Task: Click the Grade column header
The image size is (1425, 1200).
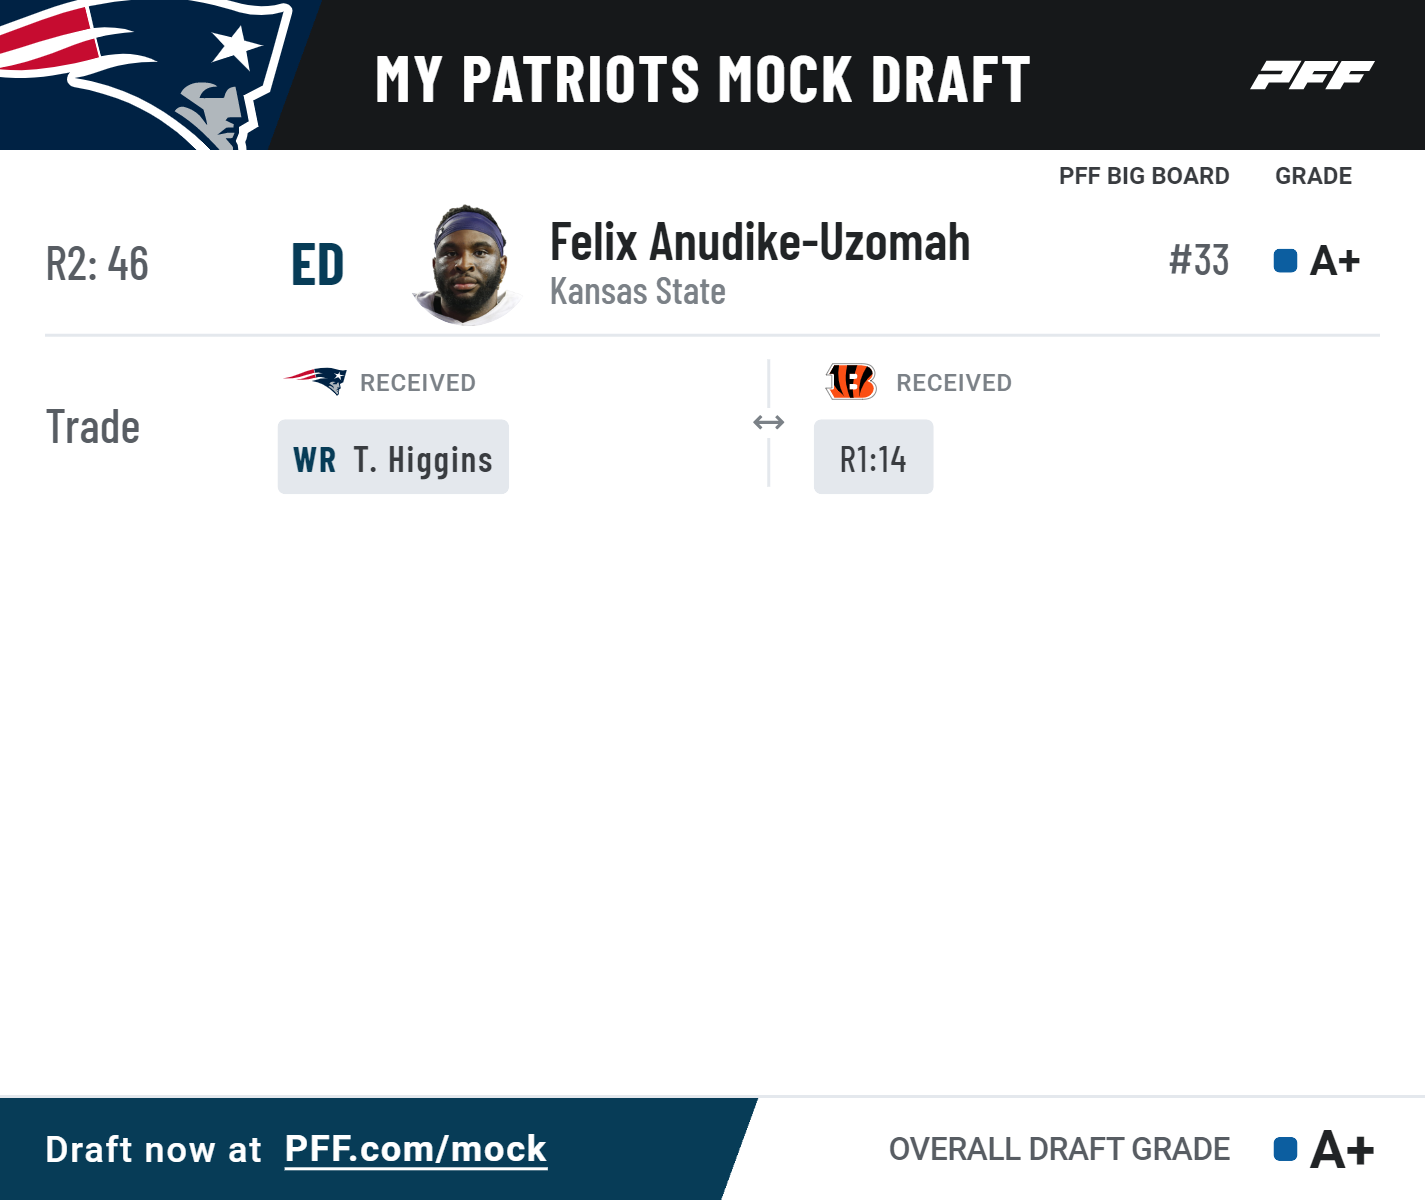Action: tap(1313, 176)
